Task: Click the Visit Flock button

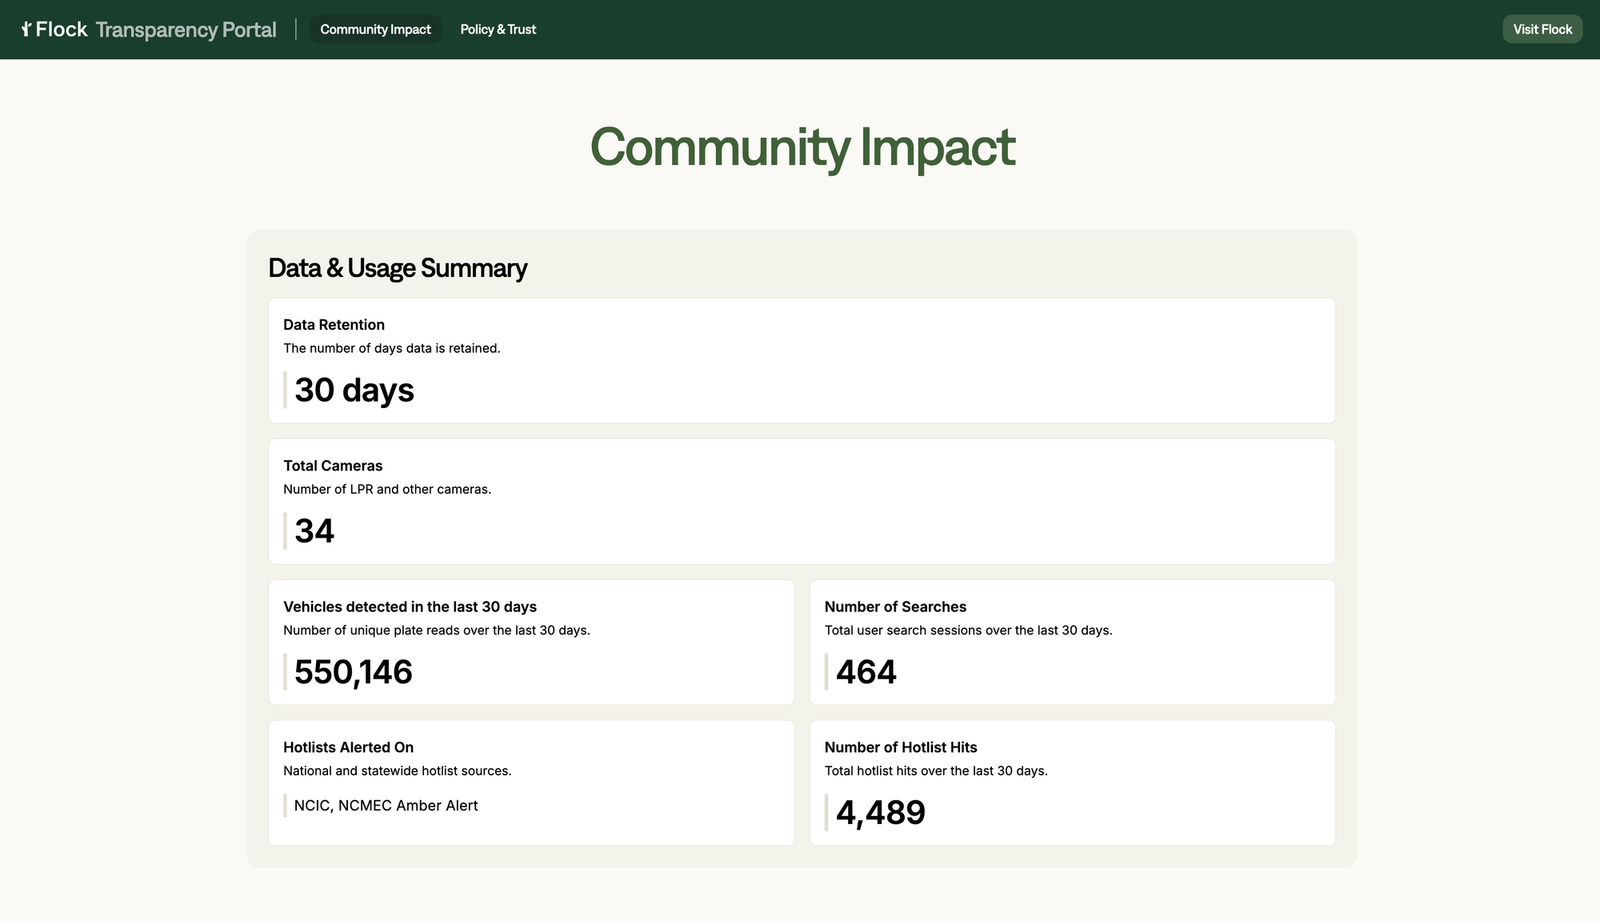Action: (x=1542, y=29)
